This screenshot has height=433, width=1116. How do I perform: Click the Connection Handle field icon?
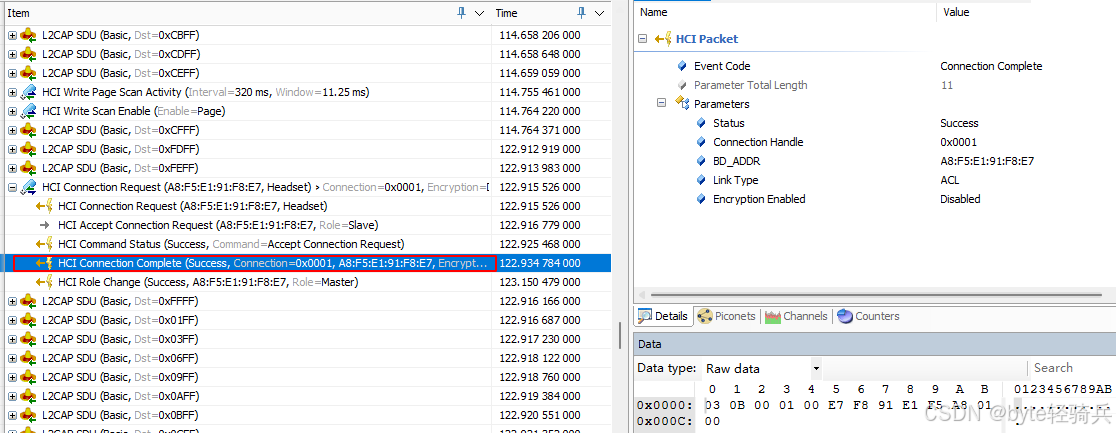pos(702,142)
